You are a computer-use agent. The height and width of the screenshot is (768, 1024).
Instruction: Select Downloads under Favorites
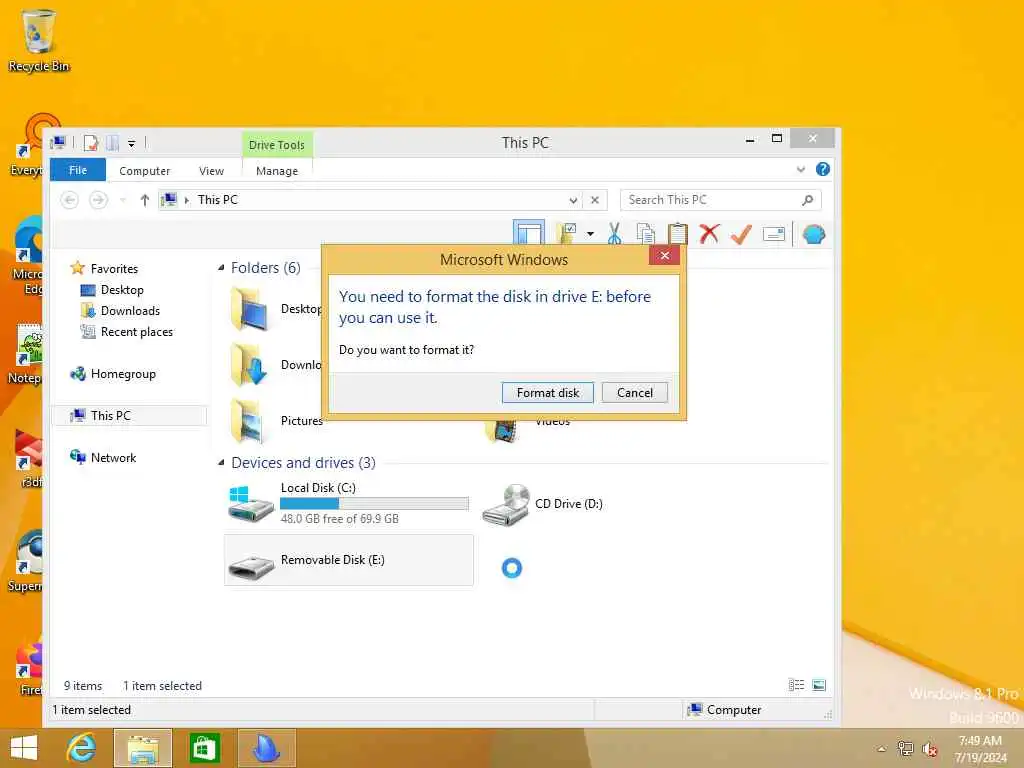pos(130,310)
